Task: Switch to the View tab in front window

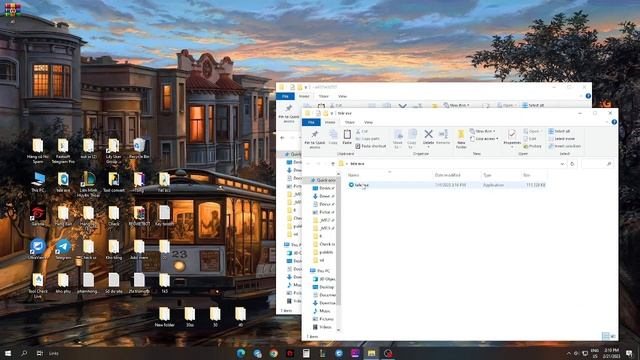Action: click(x=368, y=122)
